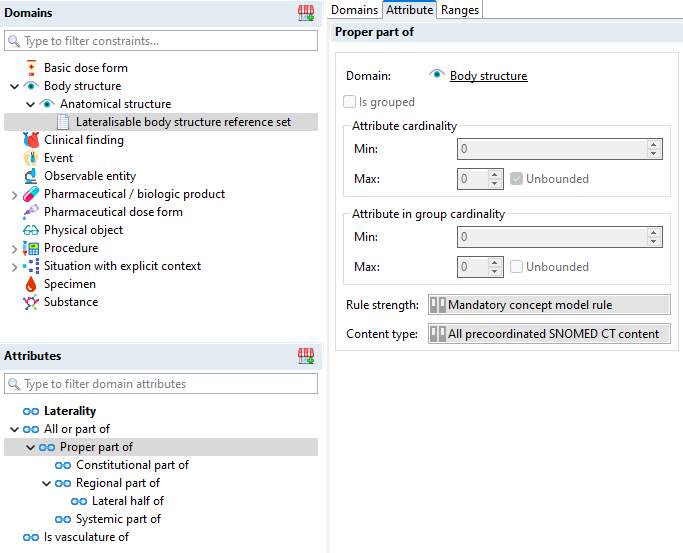Click the add icon in Attributes header
This screenshot has height=553, width=683.
(x=306, y=356)
